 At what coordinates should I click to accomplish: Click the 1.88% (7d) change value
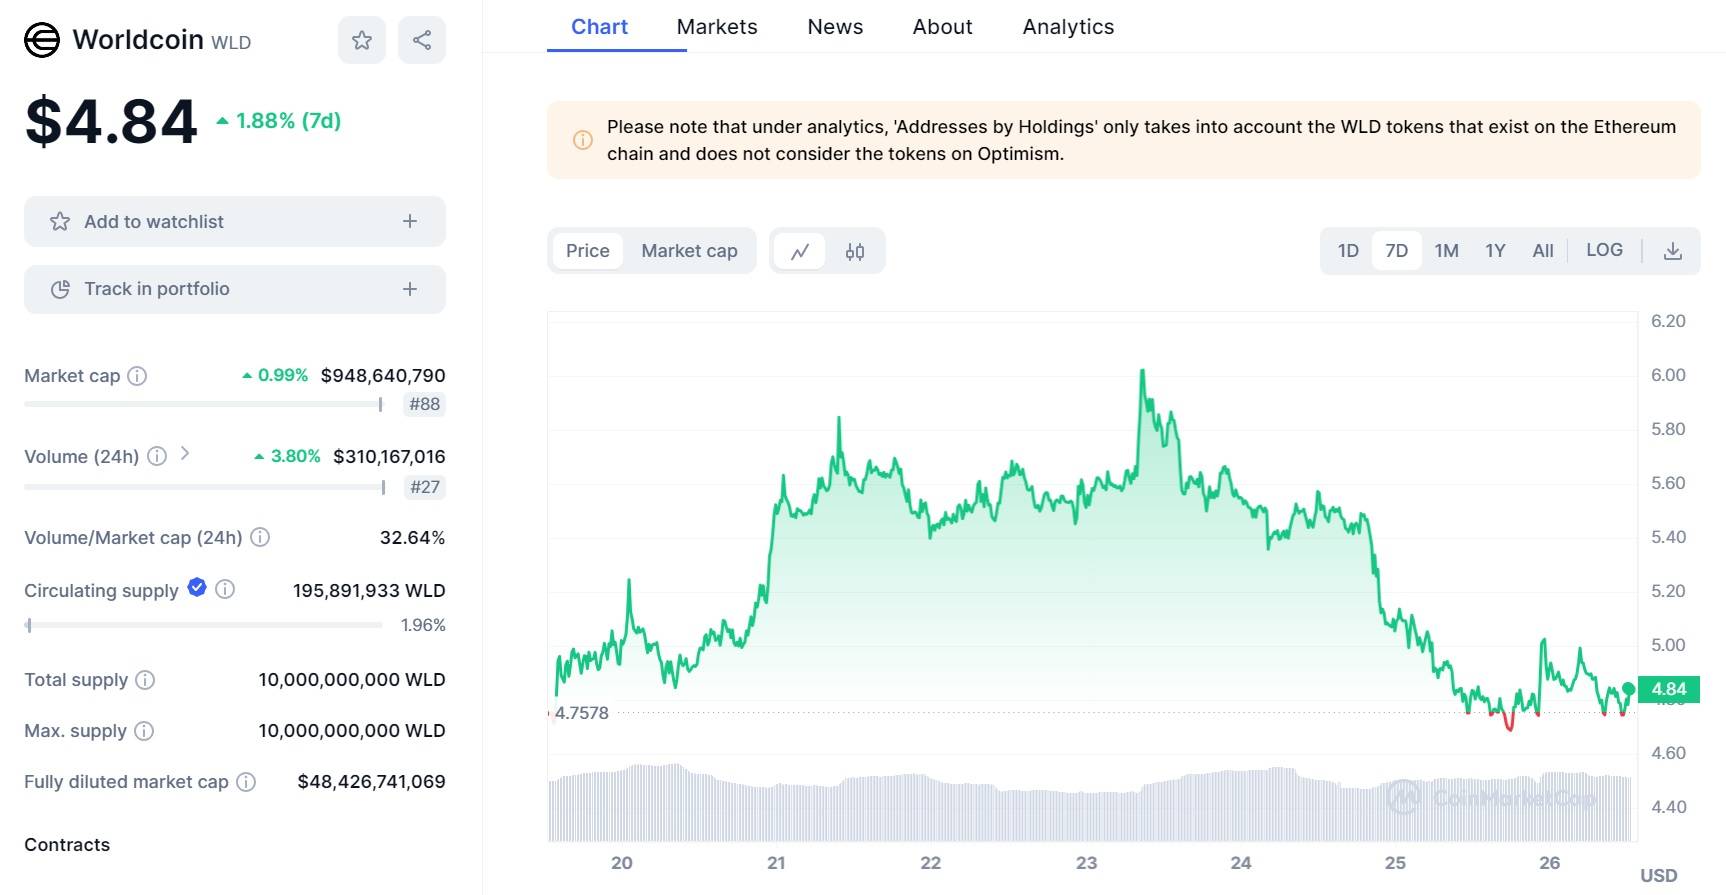click(x=289, y=121)
